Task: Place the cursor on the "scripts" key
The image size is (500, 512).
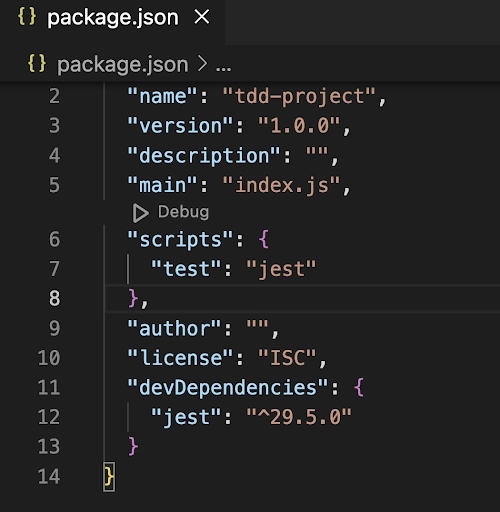Action: (180, 240)
